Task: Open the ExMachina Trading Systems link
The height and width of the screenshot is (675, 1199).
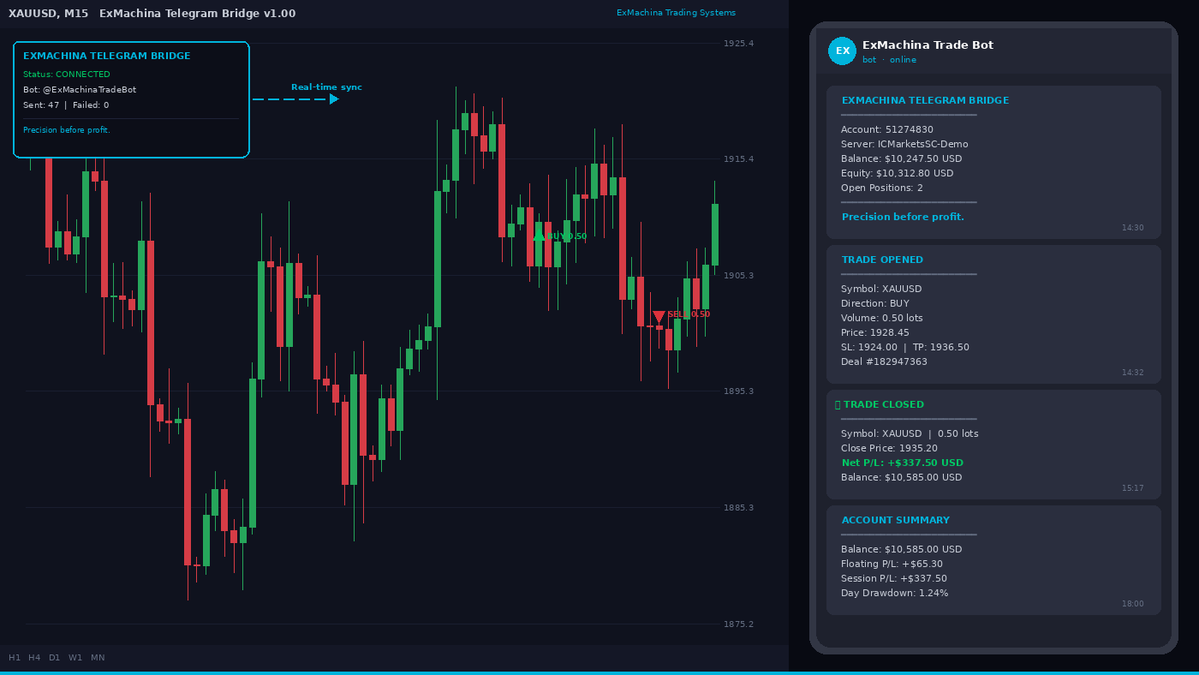Action: (x=676, y=13)
